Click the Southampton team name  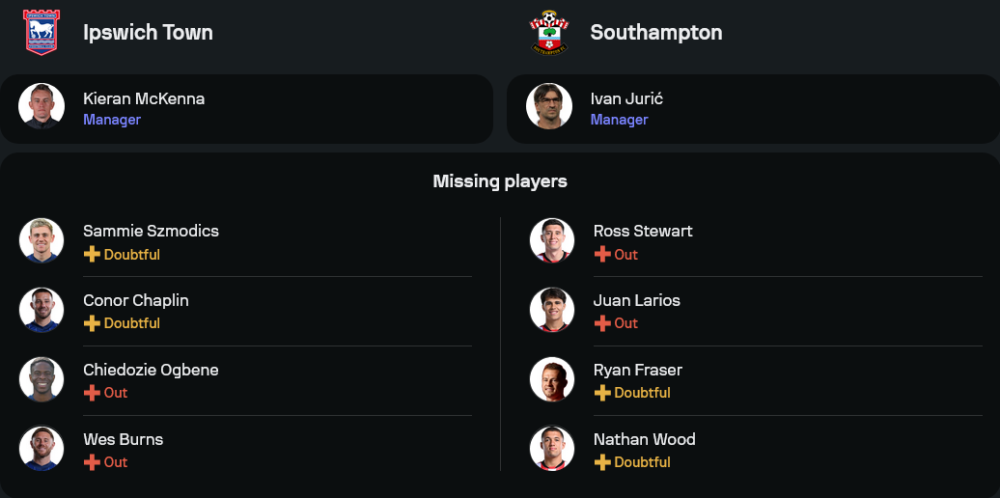tap(656, 32)
